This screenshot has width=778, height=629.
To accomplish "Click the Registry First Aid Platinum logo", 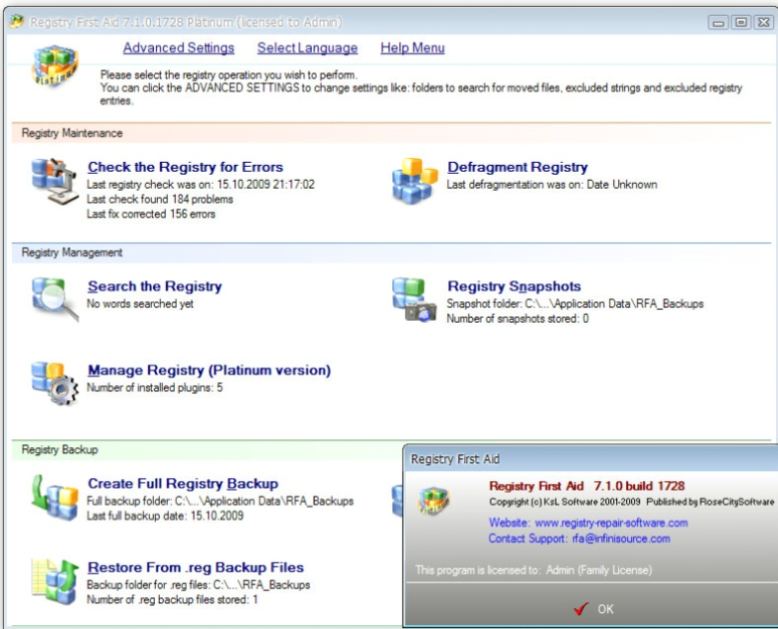I will (55, 66).
